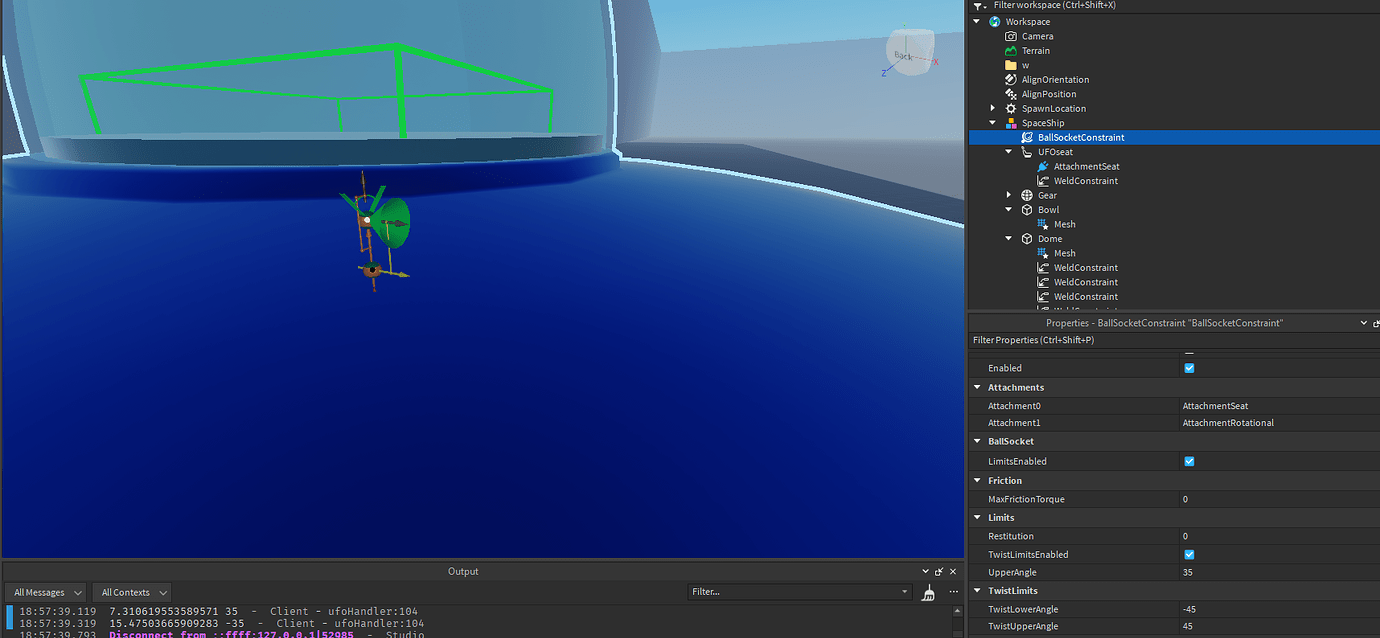Toggle the Enabled checkbox
The width and height of the screenshot is (1380, 638).
click(1189, 368)
